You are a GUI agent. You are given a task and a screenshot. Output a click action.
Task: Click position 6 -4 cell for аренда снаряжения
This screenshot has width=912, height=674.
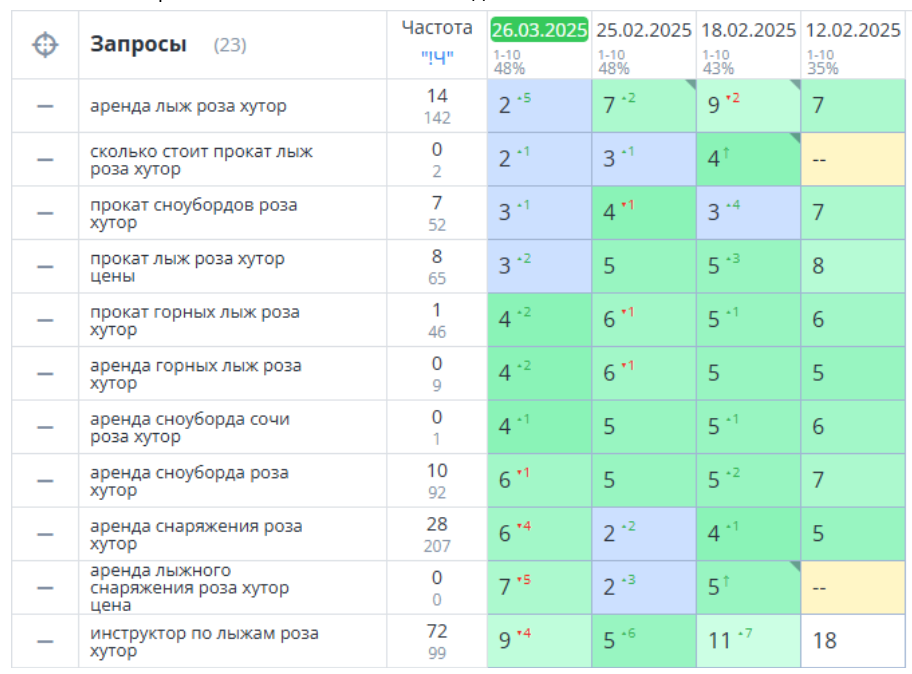pos(539,534)
